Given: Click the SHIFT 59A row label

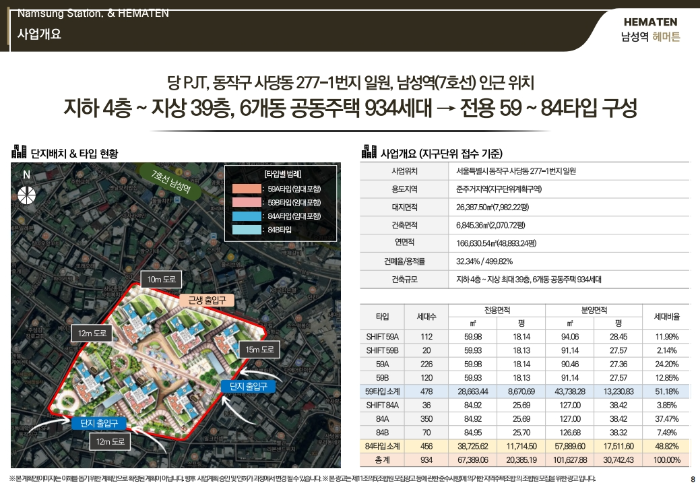Looking at the screenshot, I should (x=382, y=337).
